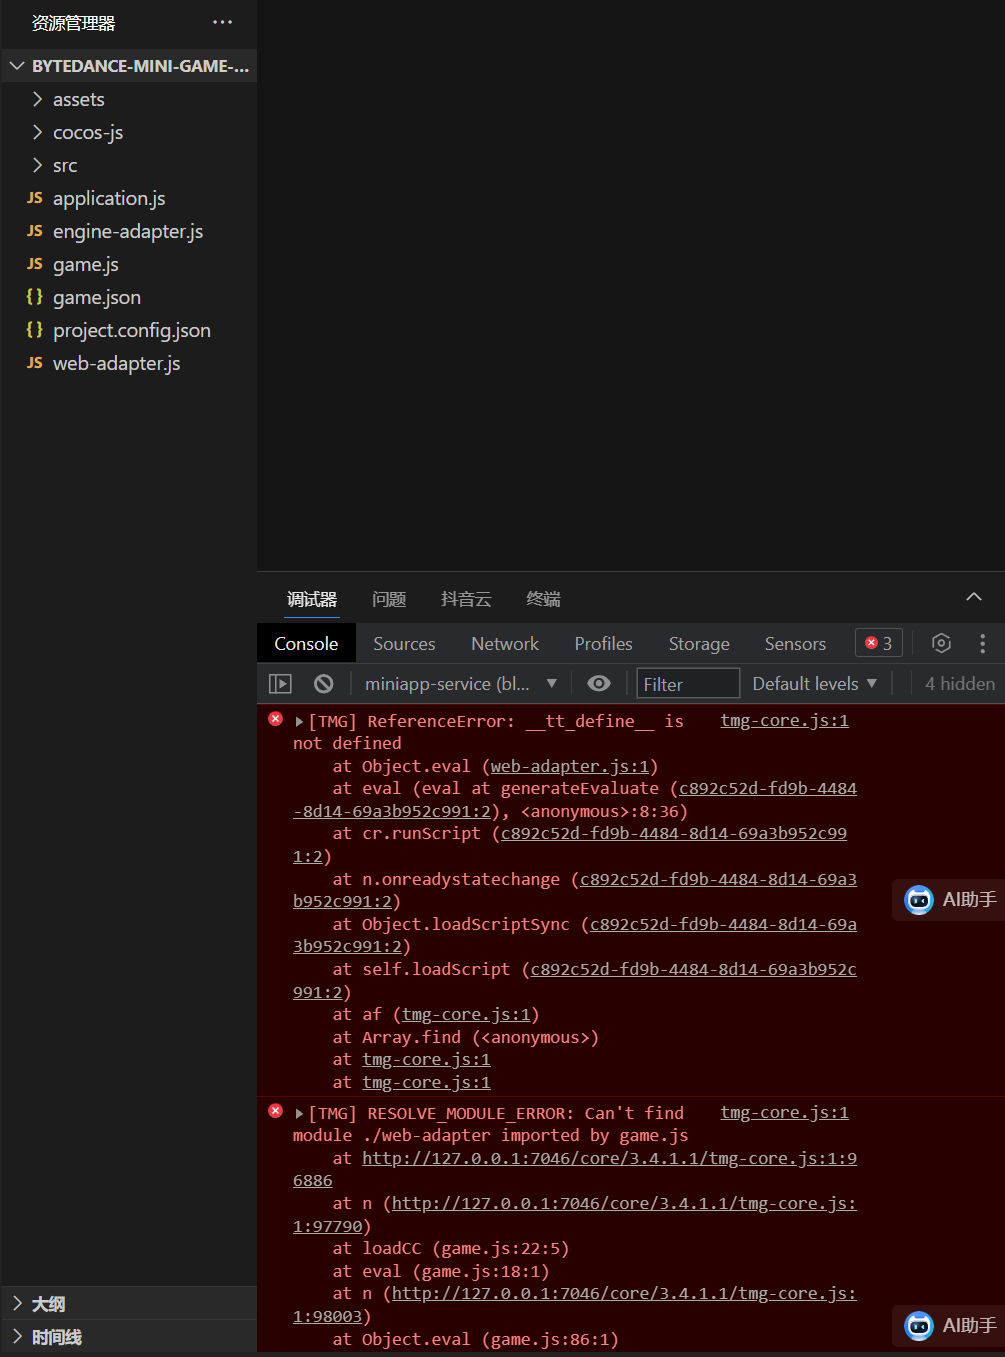Select the Sensors devtools tab
Viewport: 1005px width, 1357px height.
[x=795, y=644]
